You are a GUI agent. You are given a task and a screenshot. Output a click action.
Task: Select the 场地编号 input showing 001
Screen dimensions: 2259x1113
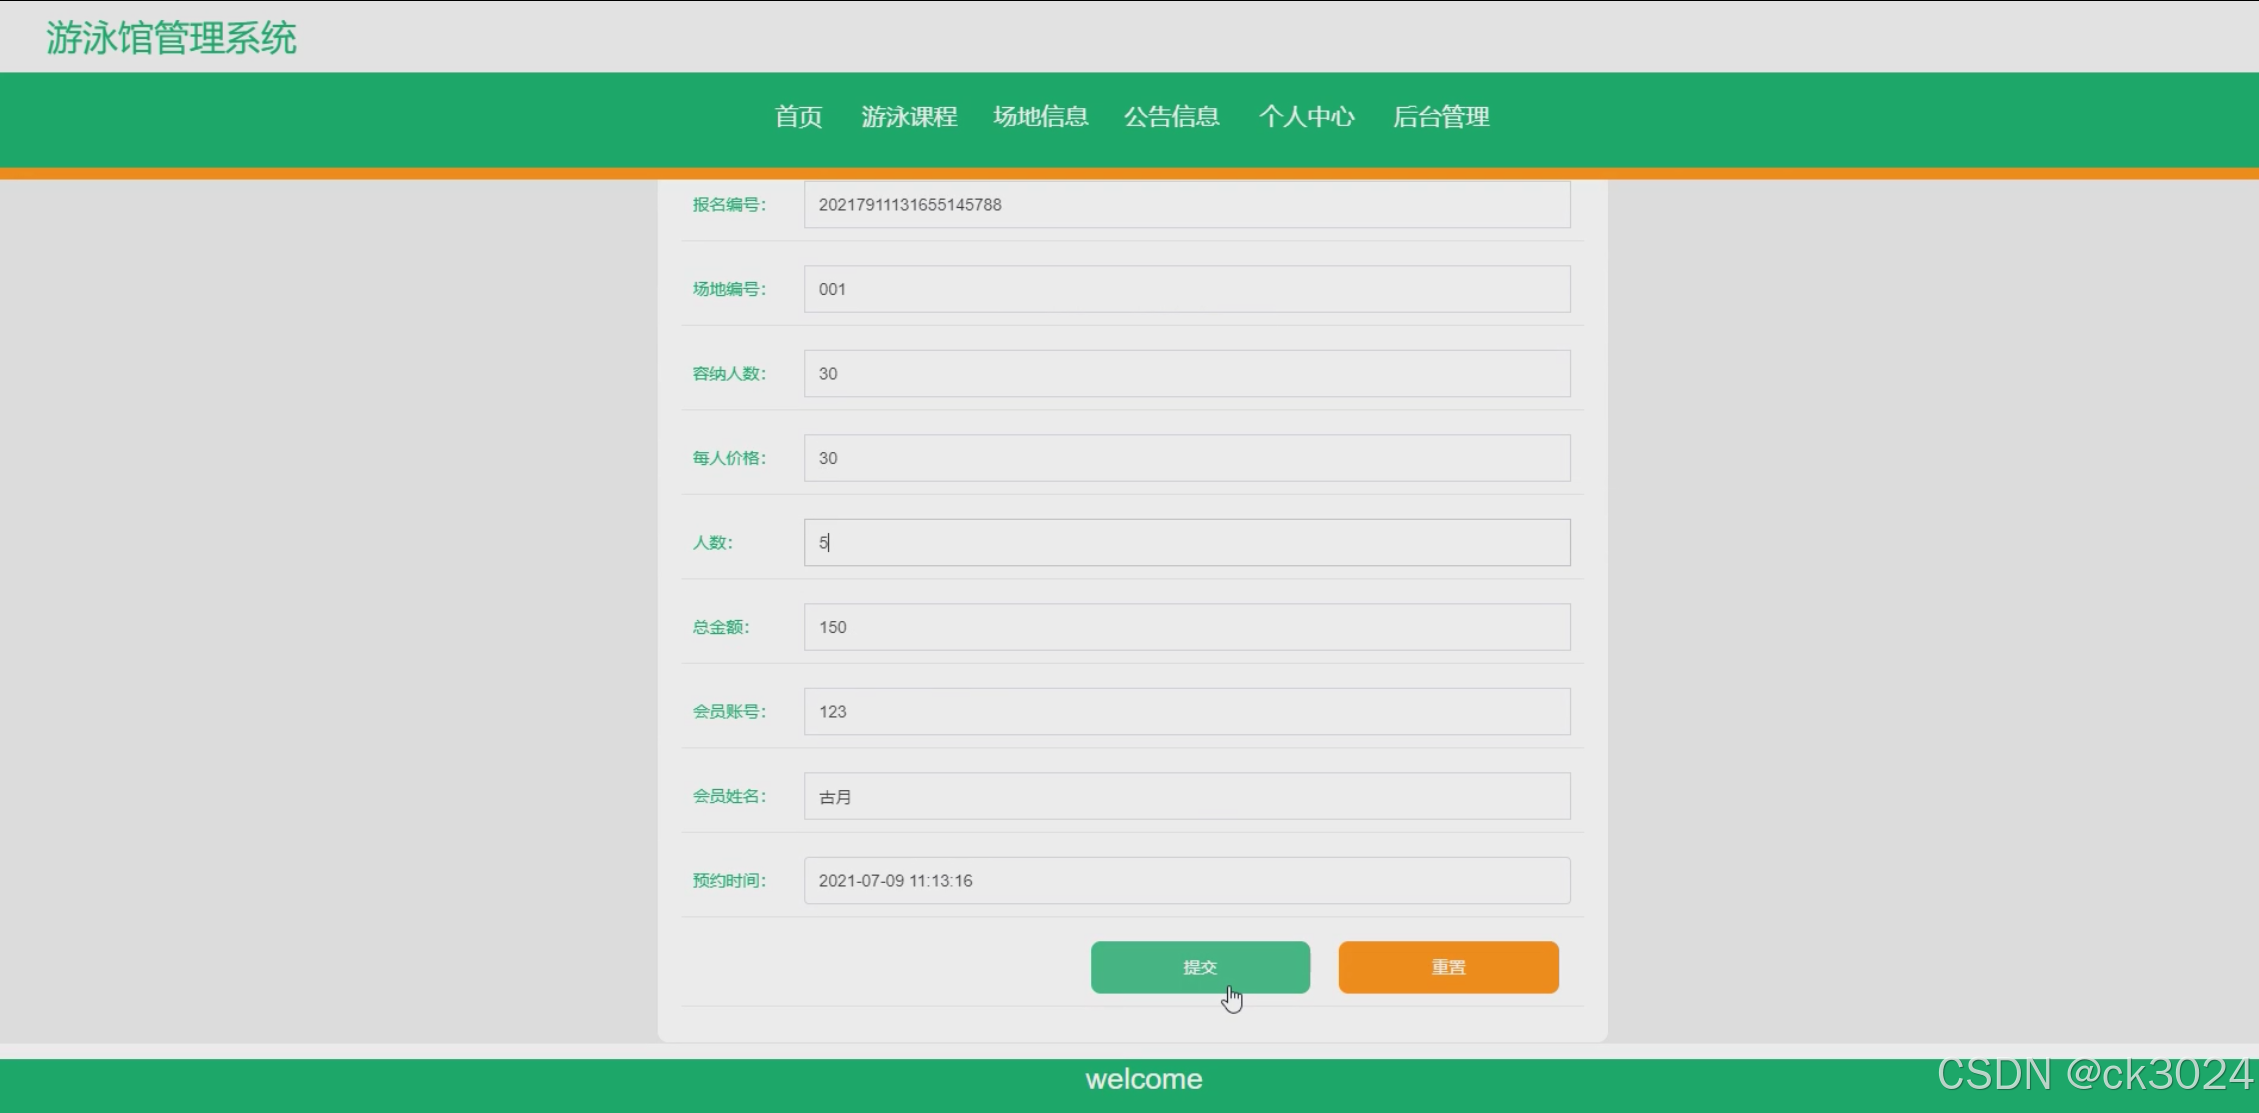click(x=1185, y=289)
